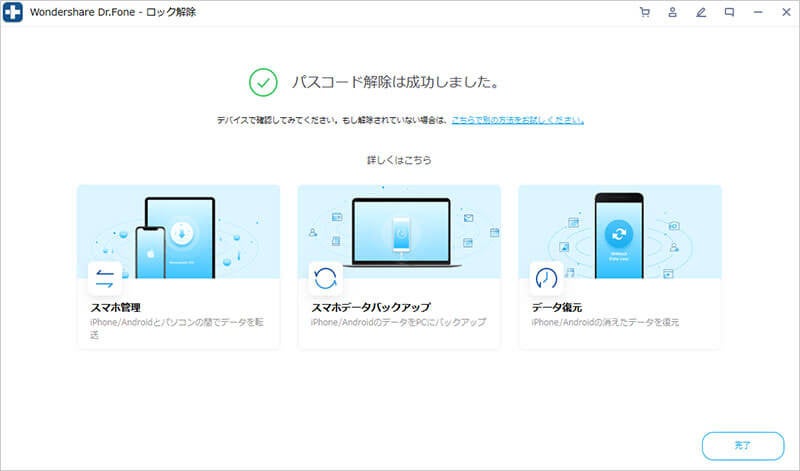This screenshot has width=800, height=471.
Task: Click the iPhone/Androidの消えたデータを復元 description
Action: 605,323
